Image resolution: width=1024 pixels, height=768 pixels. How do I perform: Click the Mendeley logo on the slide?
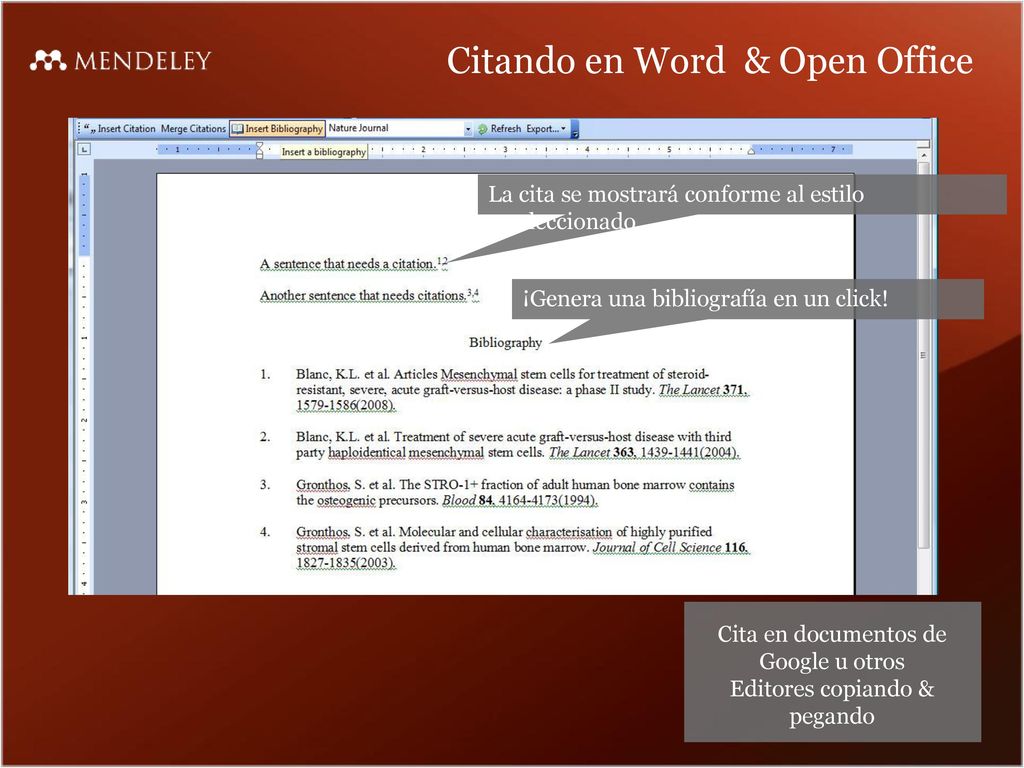pos(121,60)
